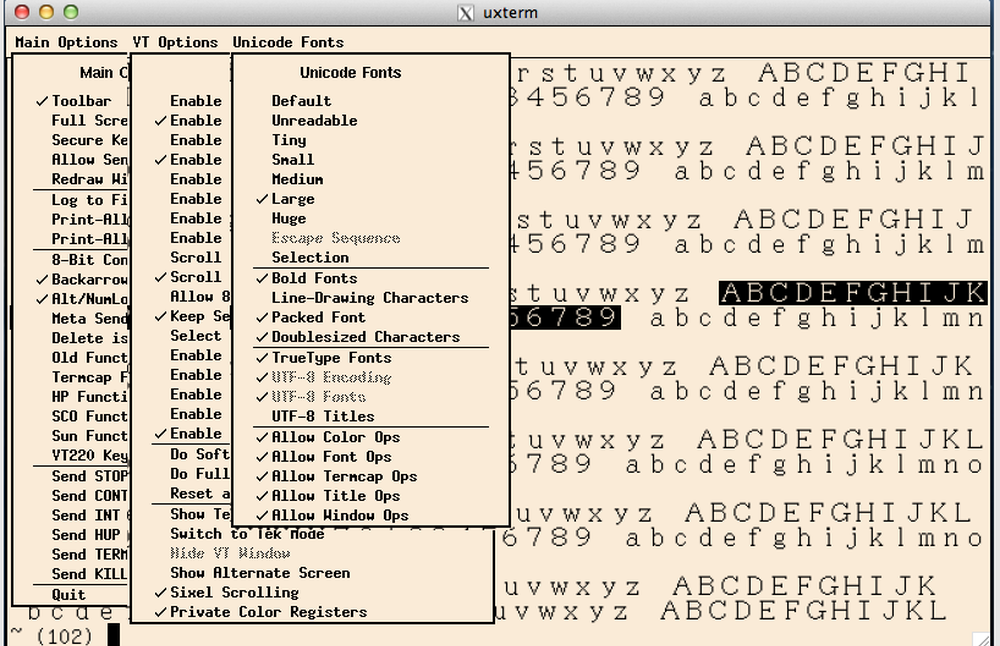This screenshot has width=1000, height=646.
Task: Choose the Redraw Wi… entry
Action: (x=89, y=179)
